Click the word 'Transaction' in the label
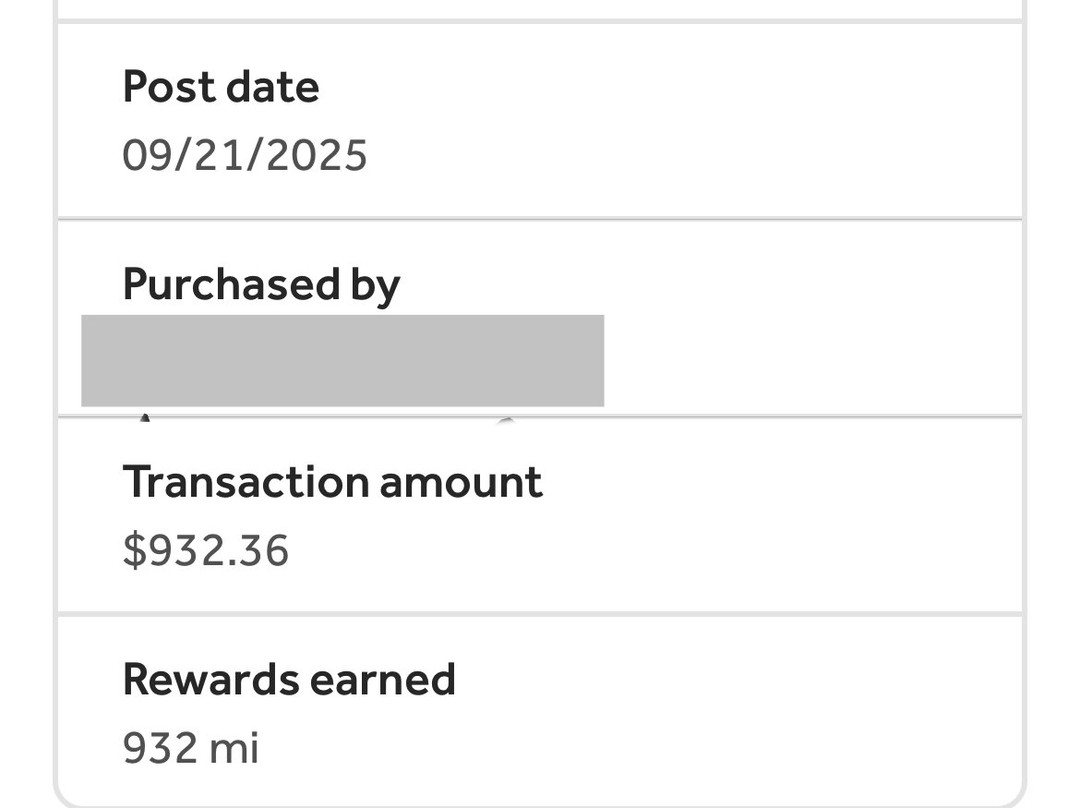 click(x=244, y=482)
